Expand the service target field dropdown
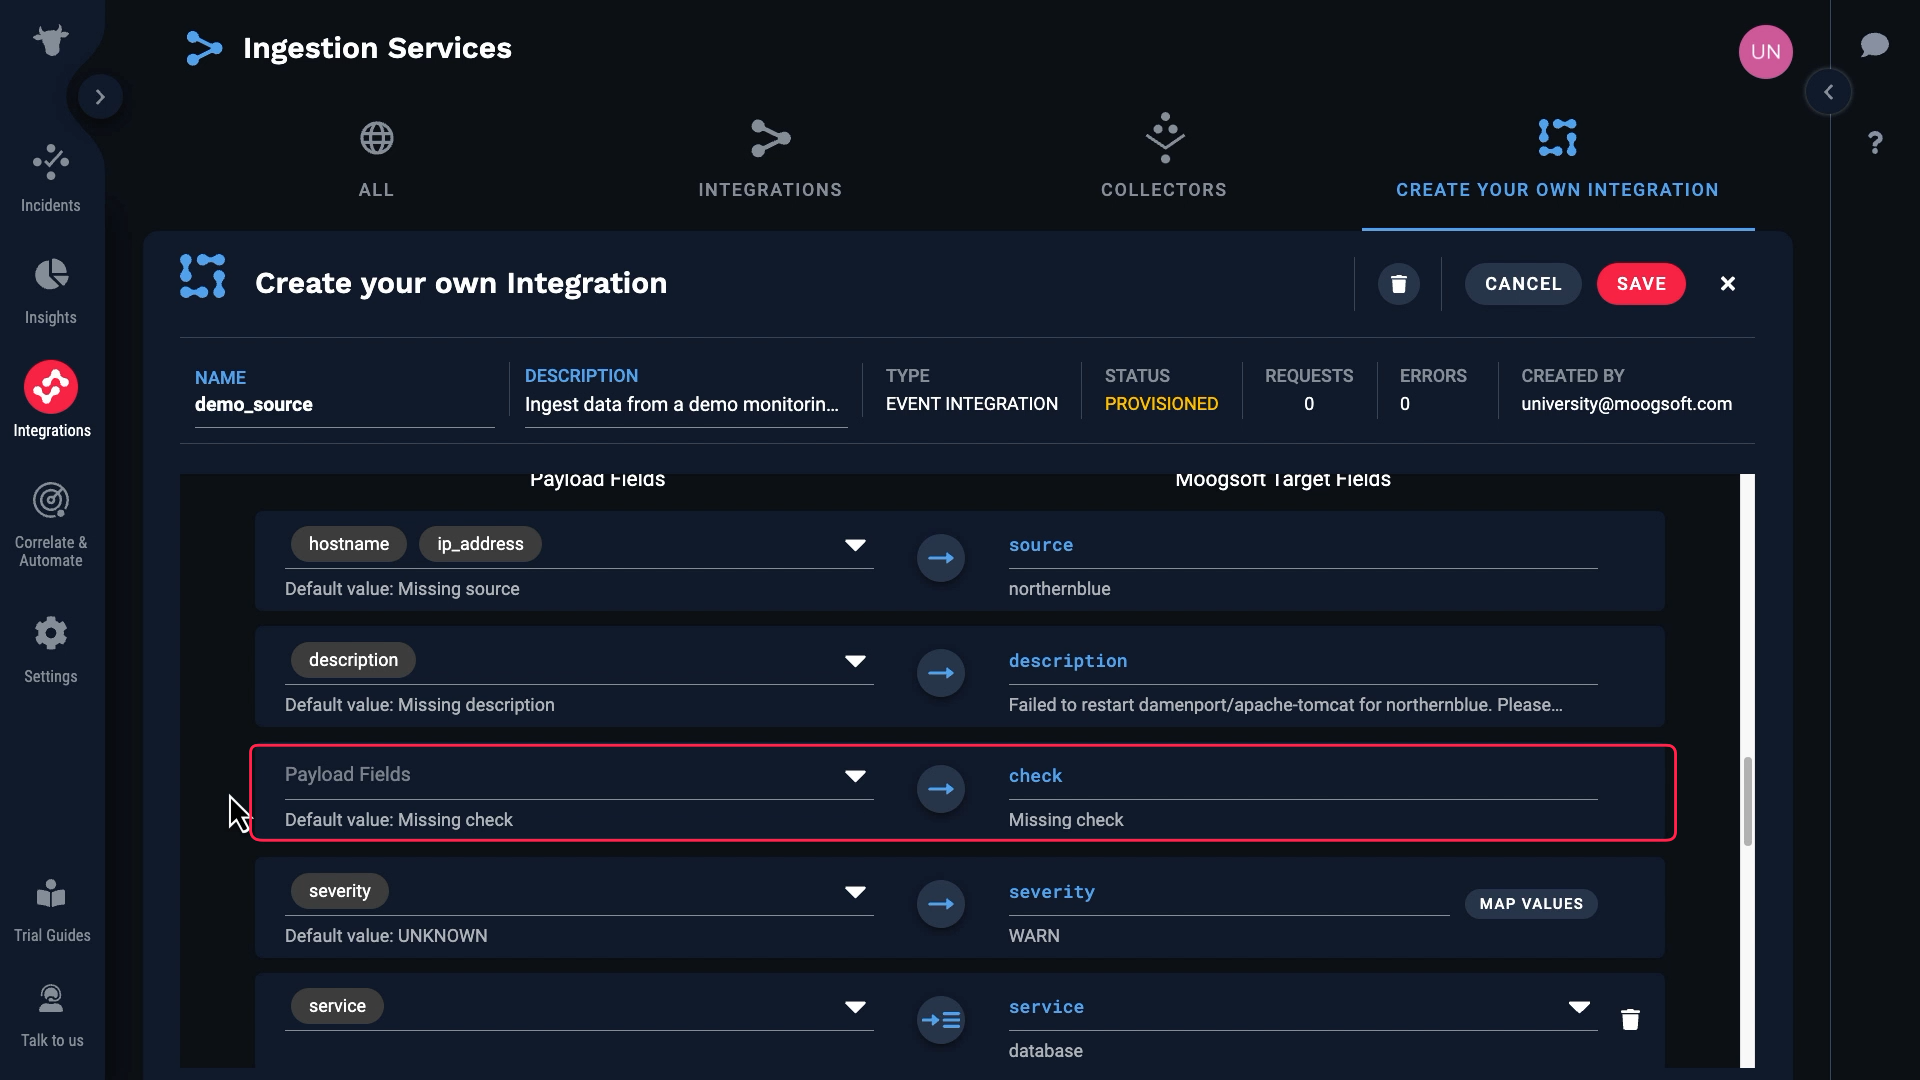Image resolution: width=1920 pixels, height=1080 pixels. pyautogui.click(x=1579, y=1007)
